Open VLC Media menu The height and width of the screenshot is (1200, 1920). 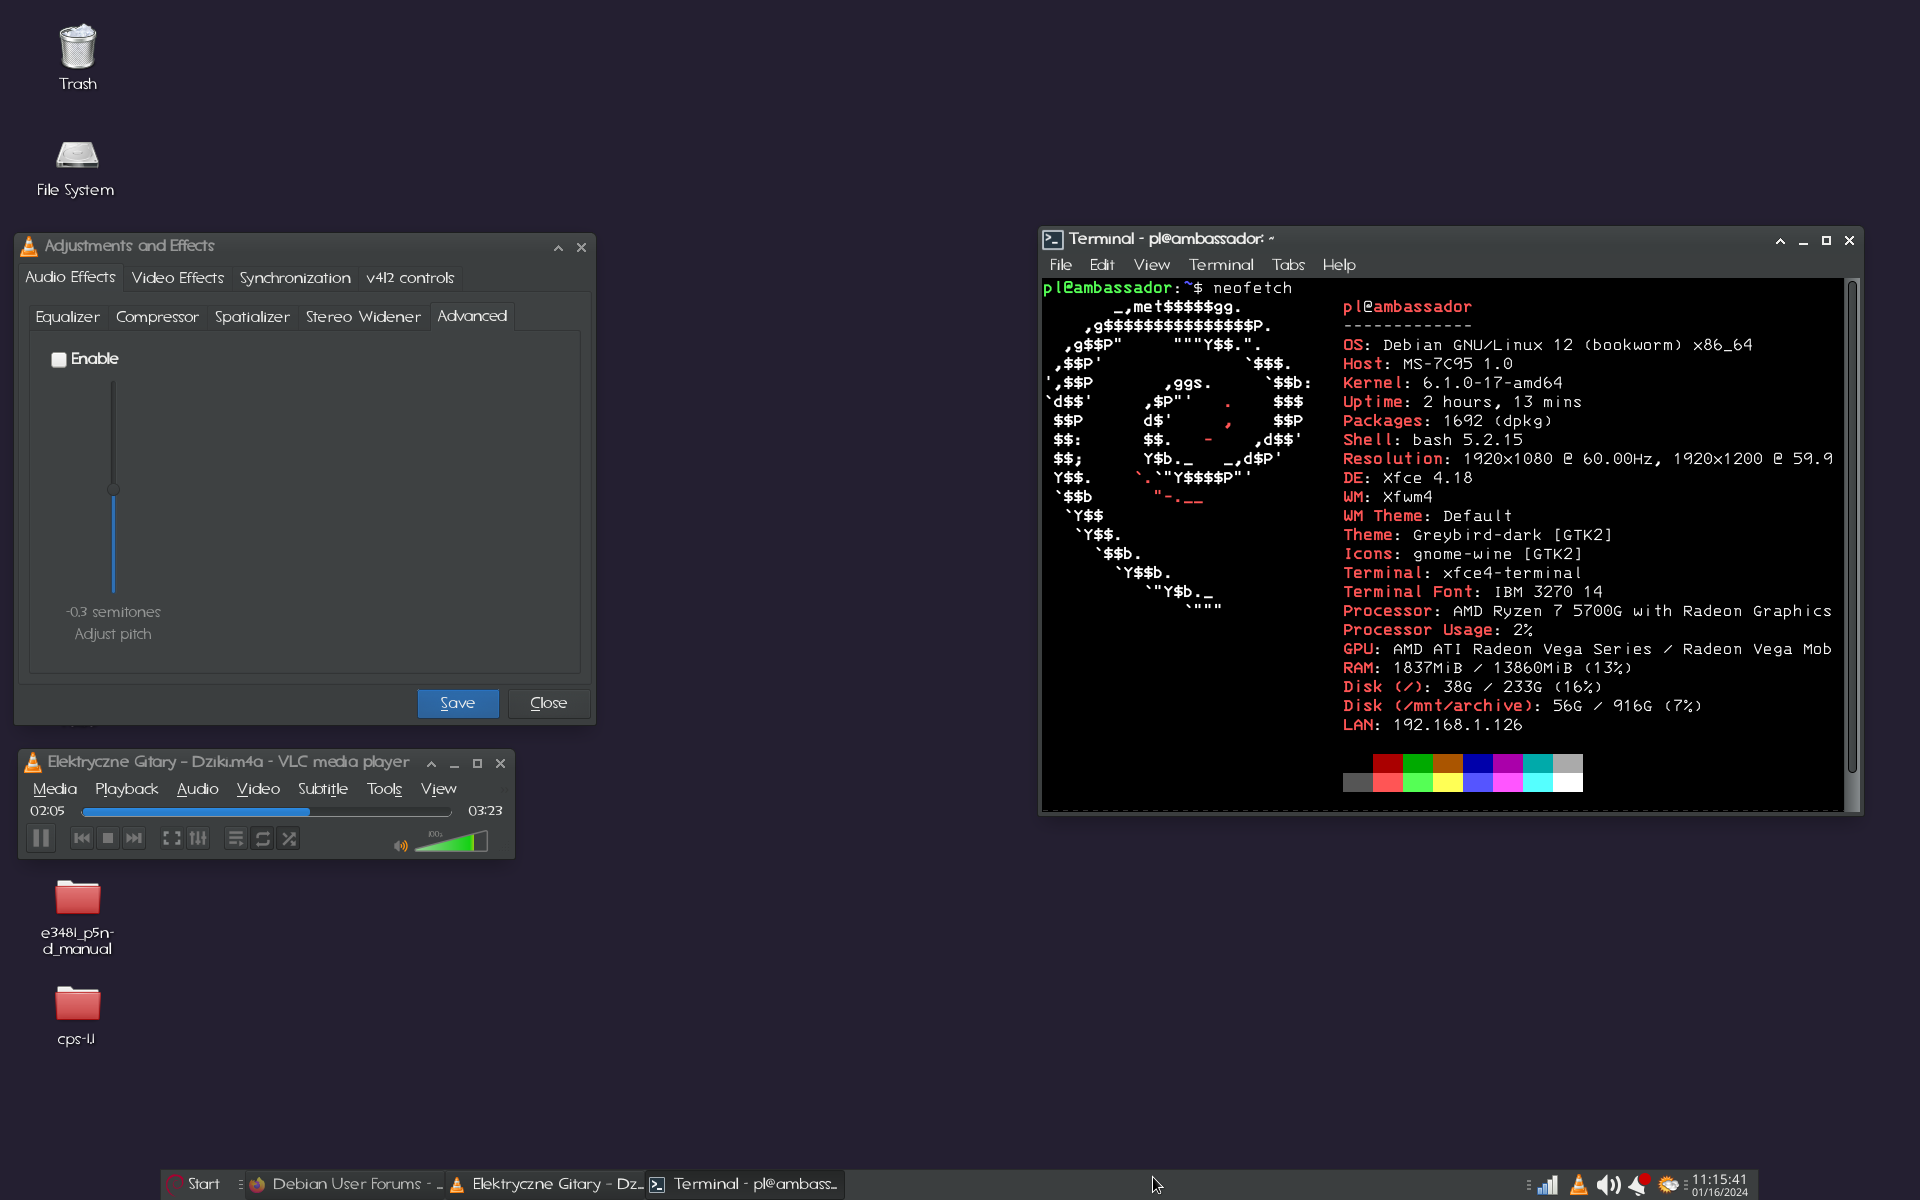(55, 789)
